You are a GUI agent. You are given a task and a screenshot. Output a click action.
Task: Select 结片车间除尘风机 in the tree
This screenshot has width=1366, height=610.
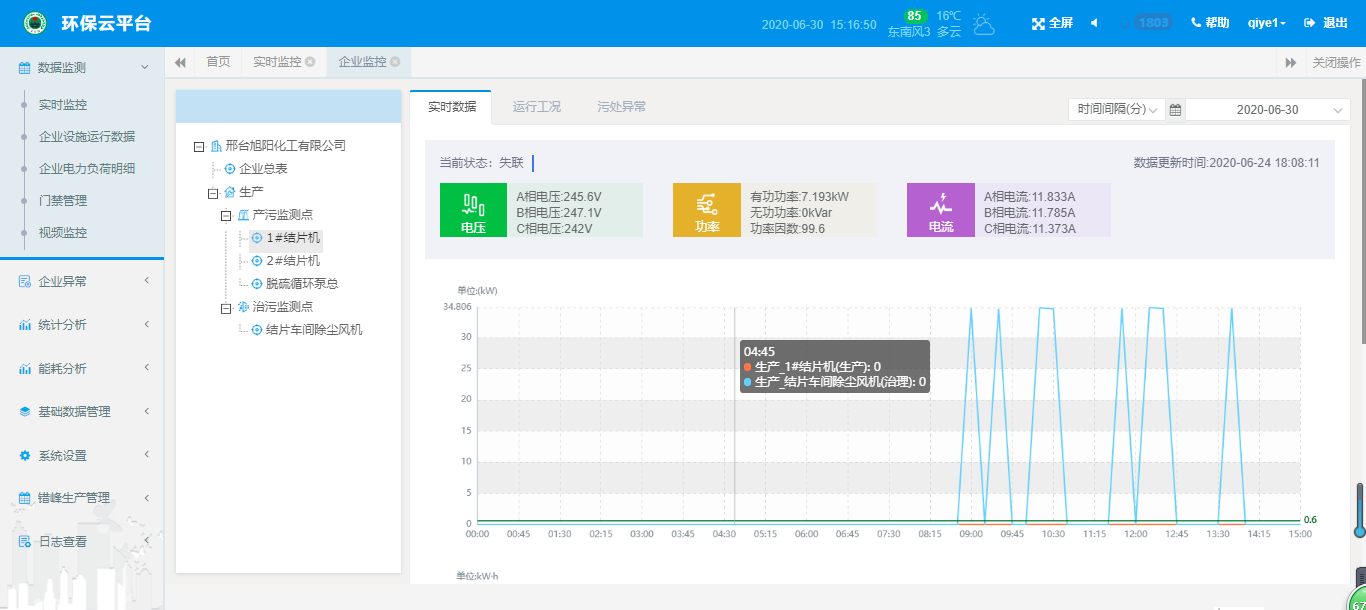(x=314, y=330)
